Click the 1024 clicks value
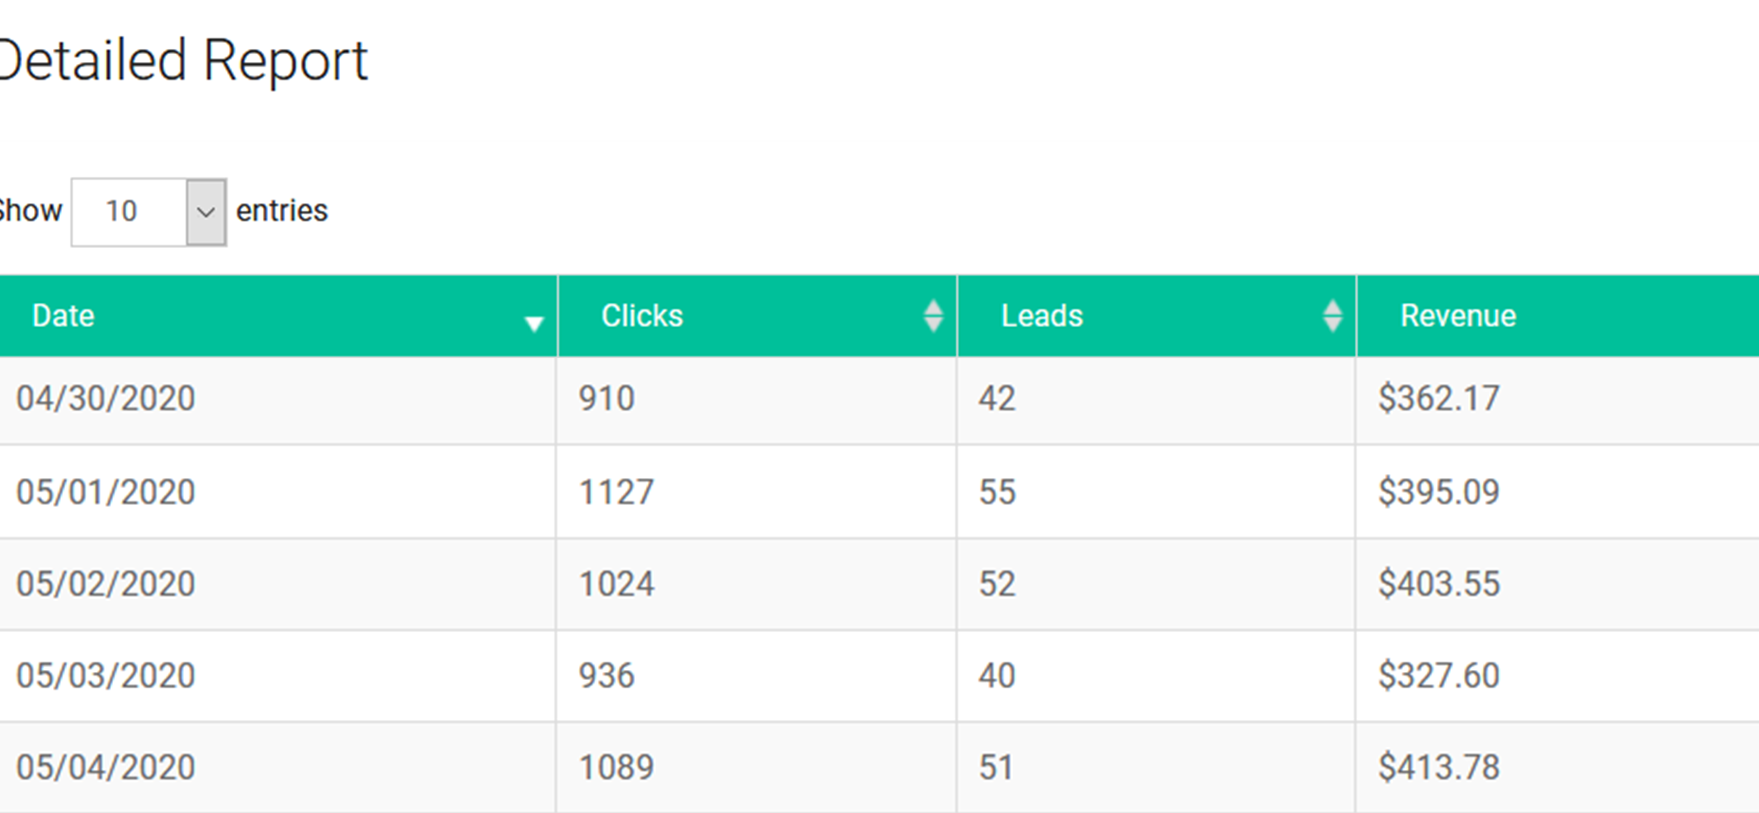Screen dimensions: 1759x813 [x=616, y=584]
